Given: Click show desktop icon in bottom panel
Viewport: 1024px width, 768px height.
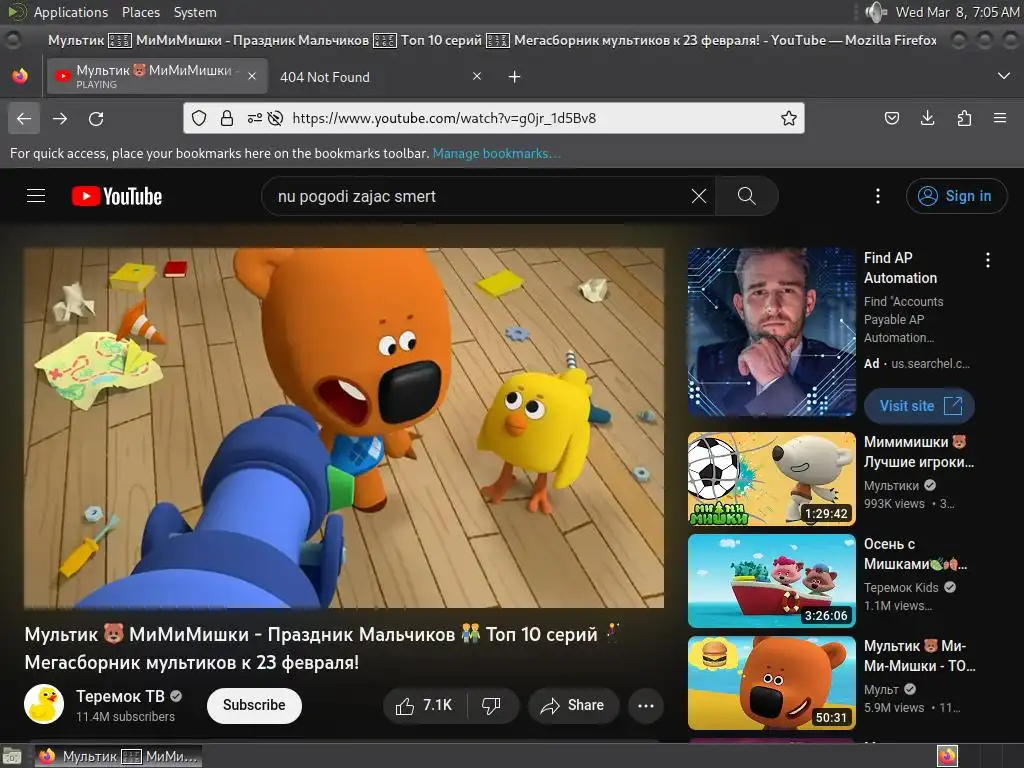Looking at the screenshot, I should pos(12,756).
